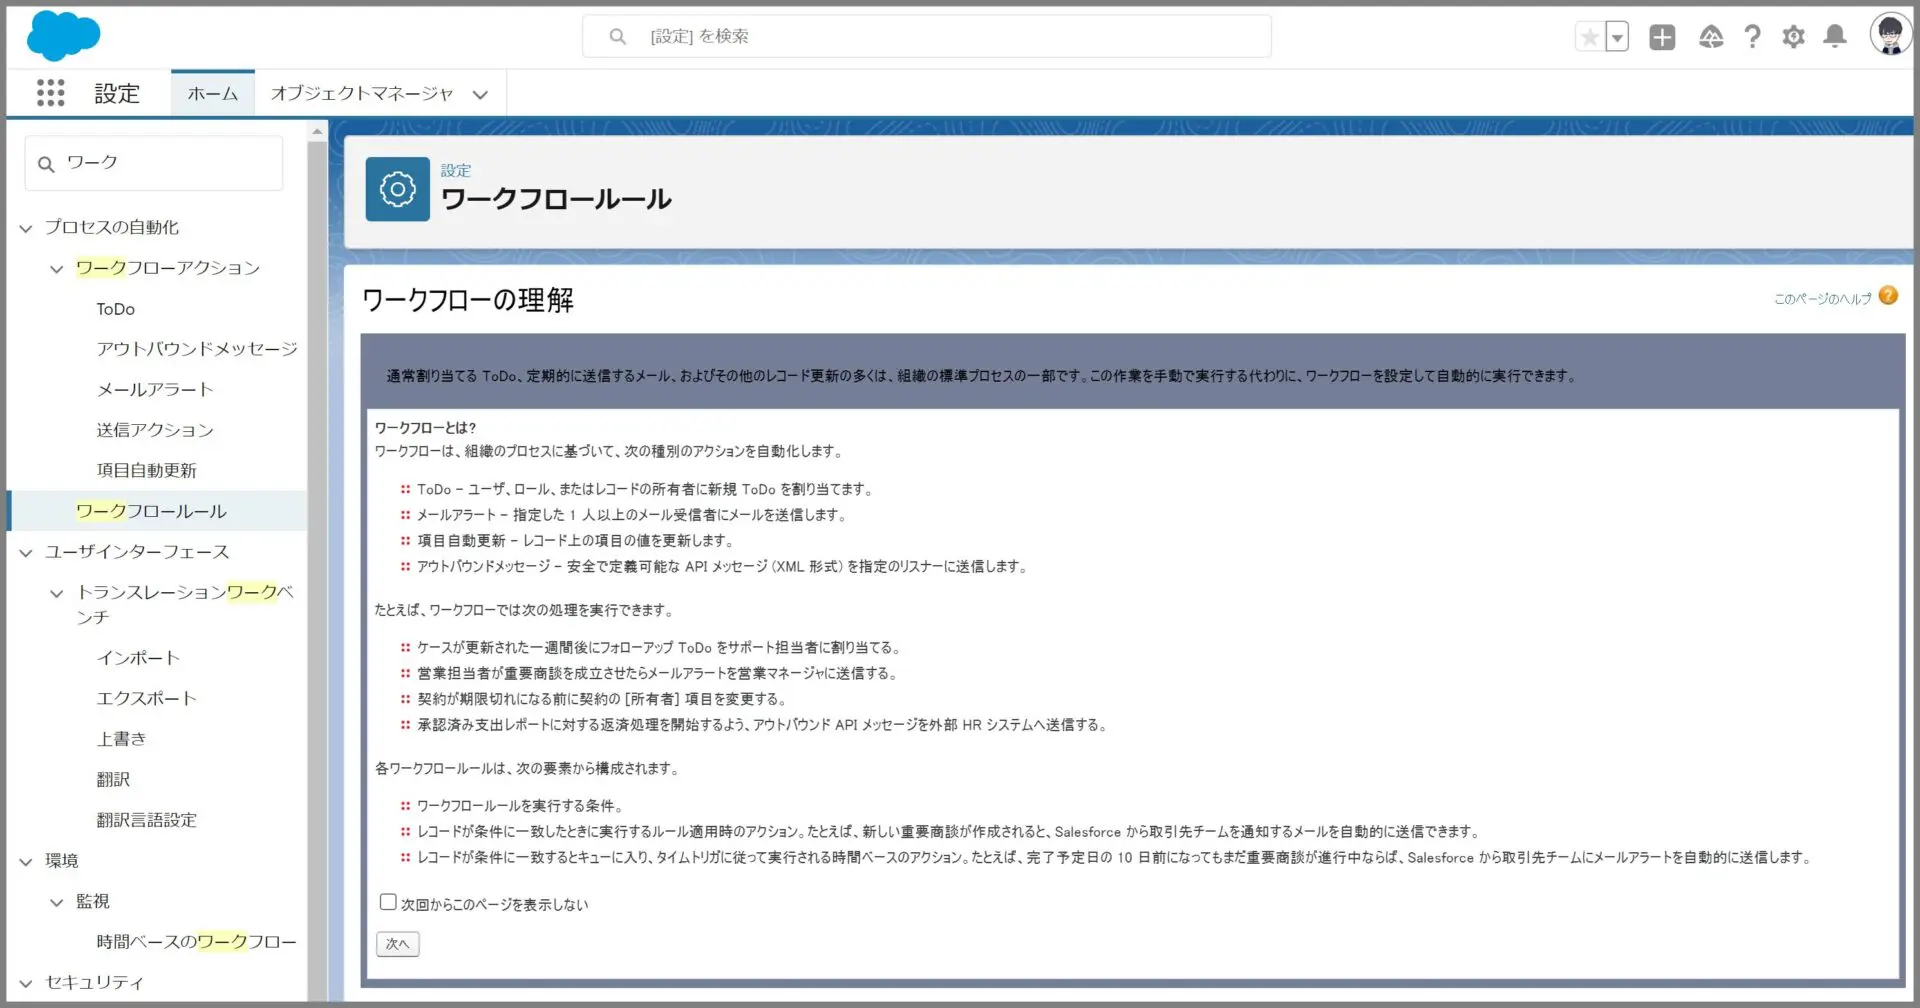Click the favorites star icon
The width and height of the screenshot is (1920, 1008).
tap(1588, 37)
